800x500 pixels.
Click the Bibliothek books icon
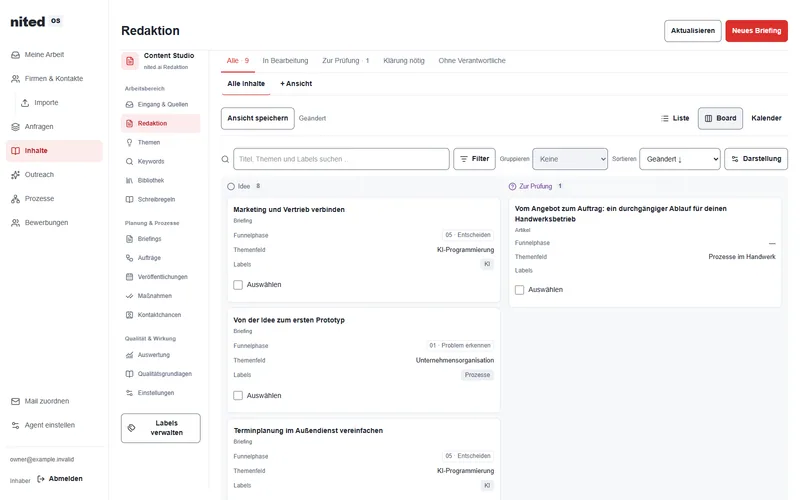click(130, 180)
